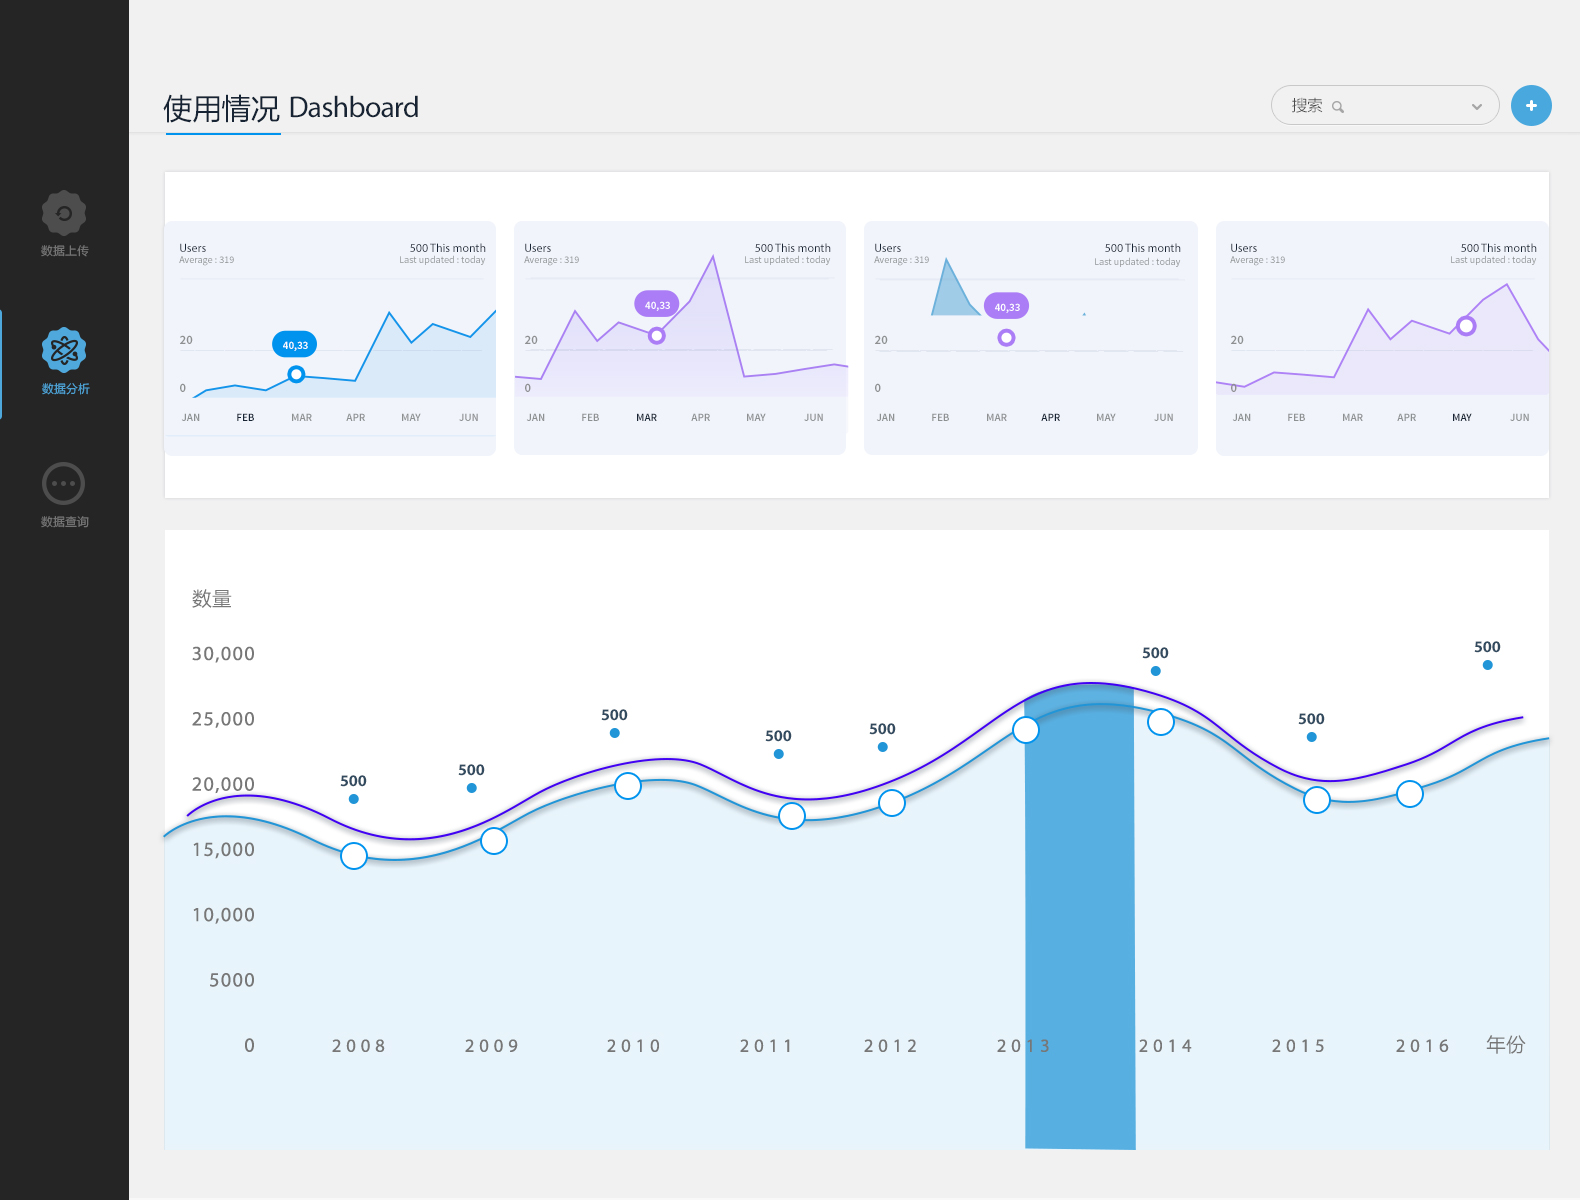Click 'Last updated : today' in third card
The height and width of the screenshot is (1200, 1580).
1137,262
